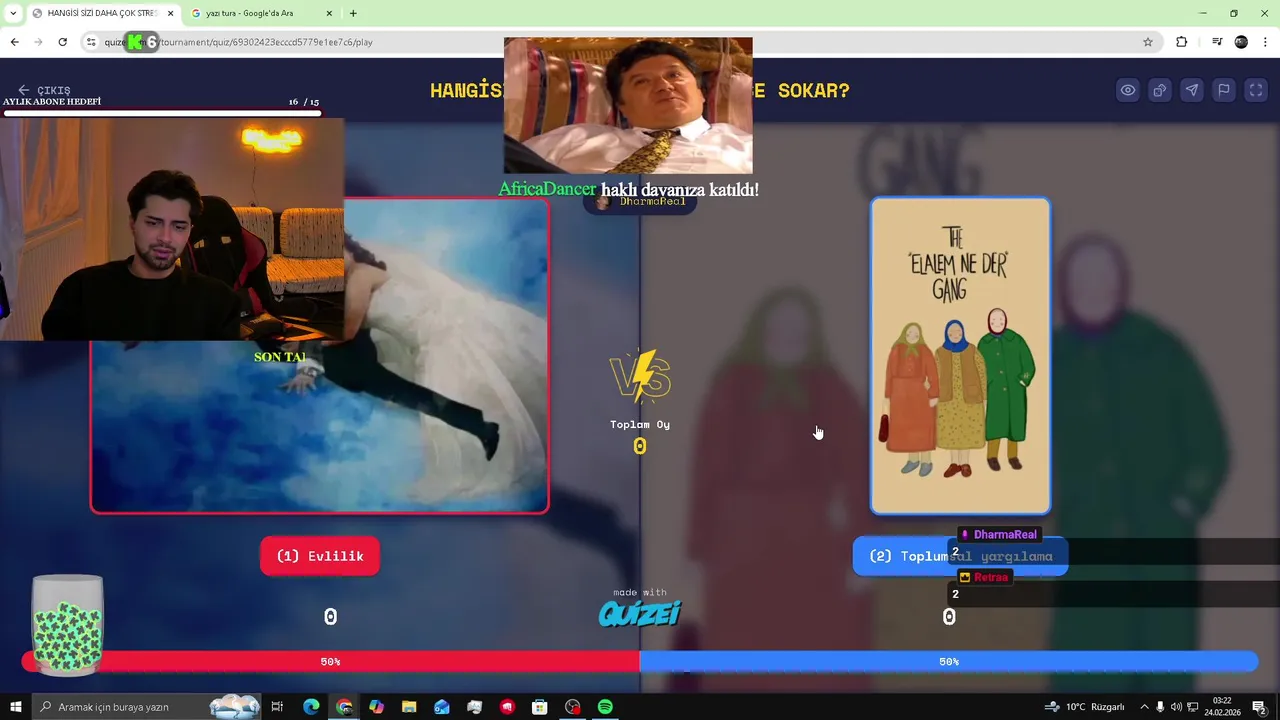Screen dimensions: 1280x720
Task: Open the Chrome three-dot menu
Action: coord(1266,42)
